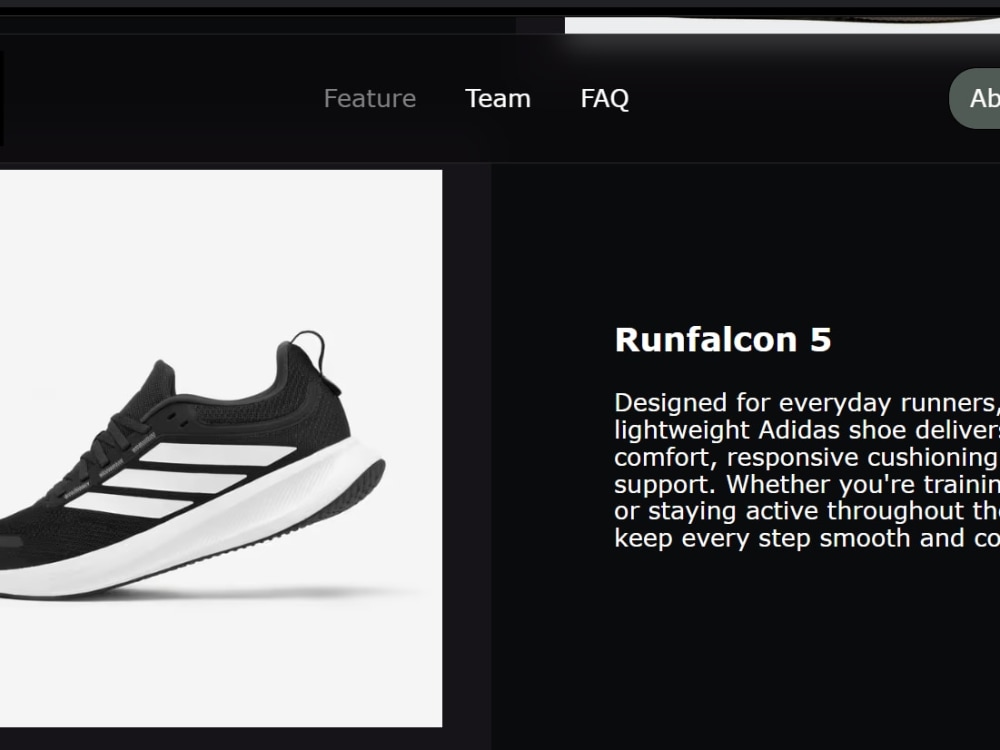
Task: Click the text line 'comfort, responsive cushioning'
Action: pos(805,457)
